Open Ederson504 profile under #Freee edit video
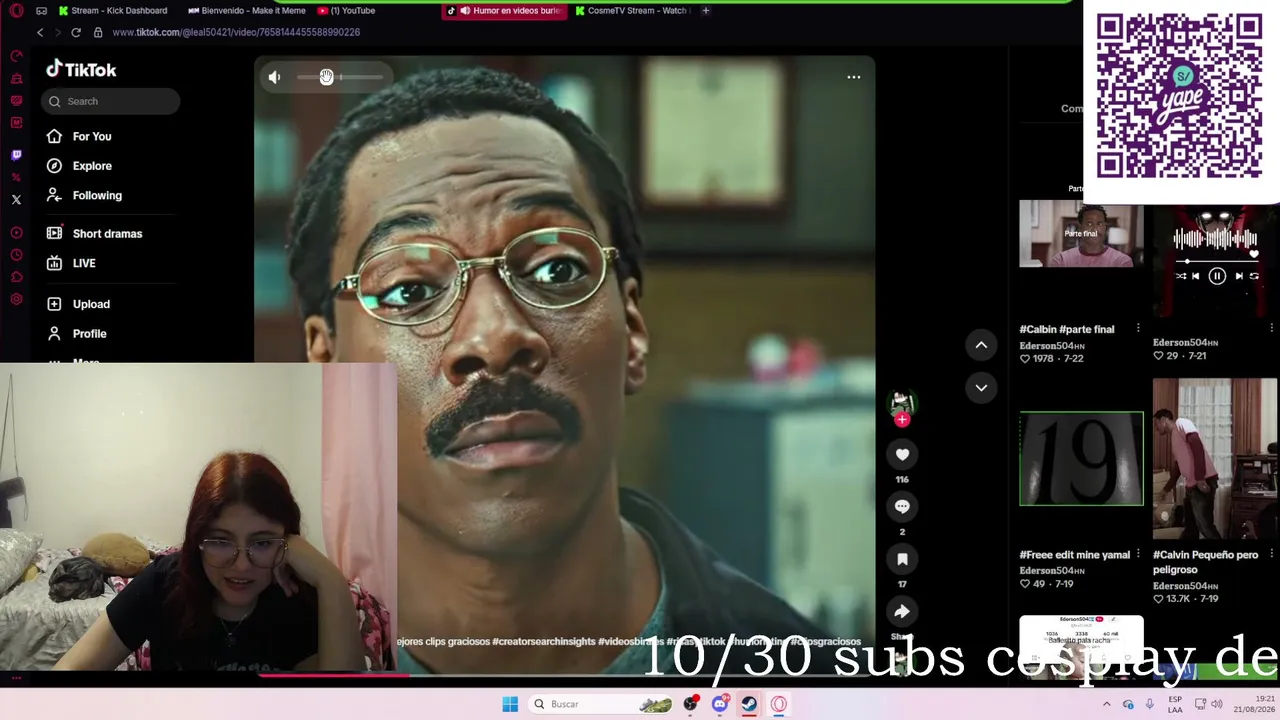1280x720 pixels. click(x=1052, y=571)
